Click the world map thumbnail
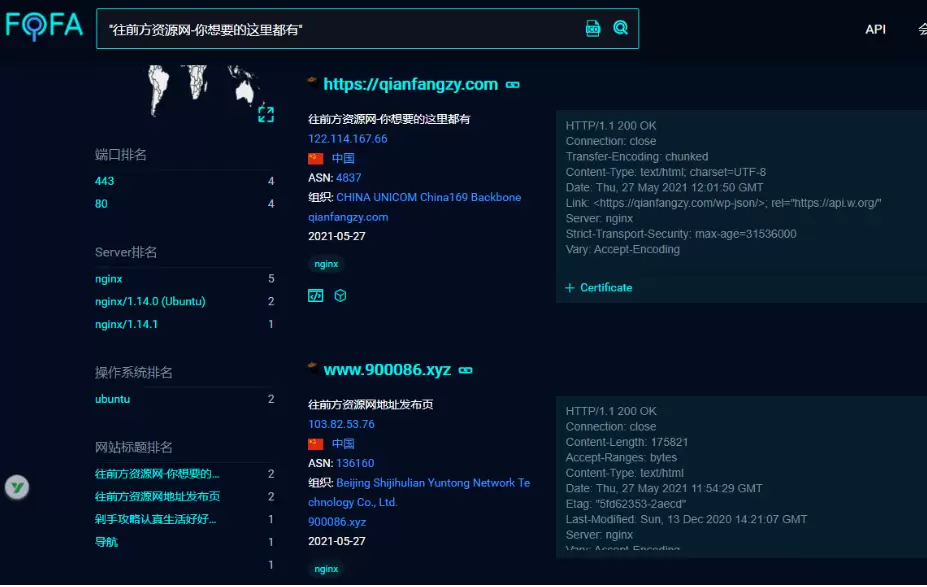Viewport: 927px width, 587px height. click(204, 90)
